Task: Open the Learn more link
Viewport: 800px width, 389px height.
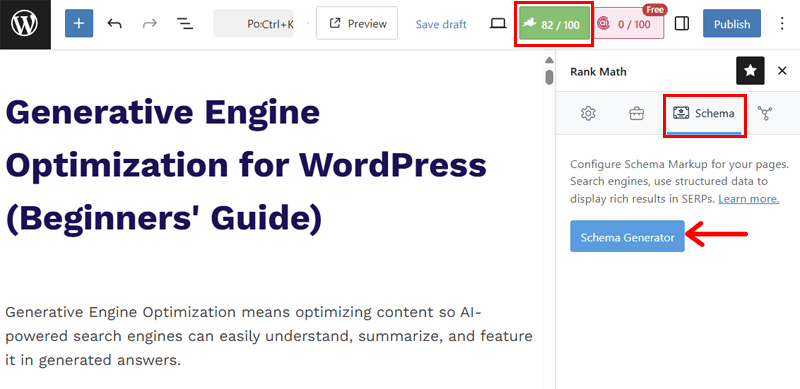Action: coord(748,199)
